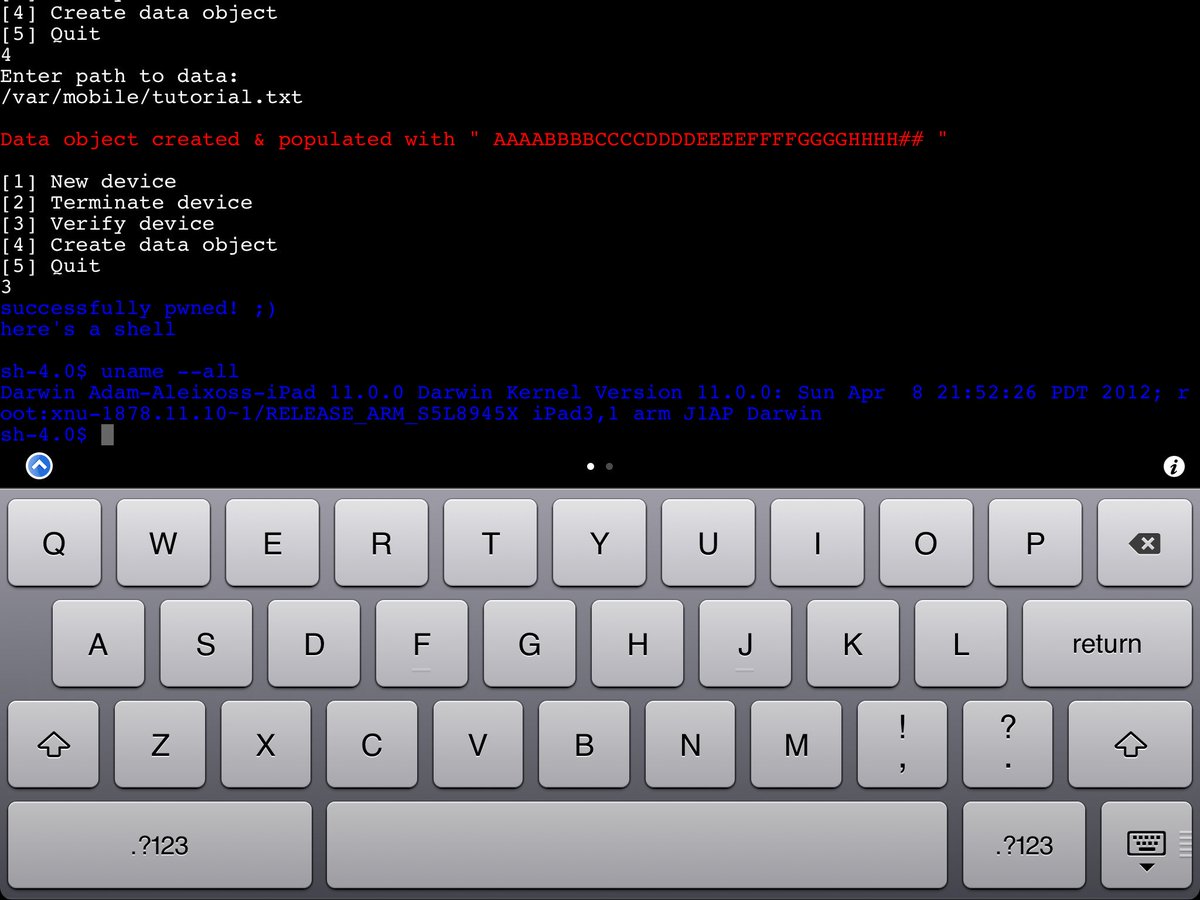Tap the M key
Image resolution: width=1200 pixels, height=900 pixels.
click(x=797, y=744)
